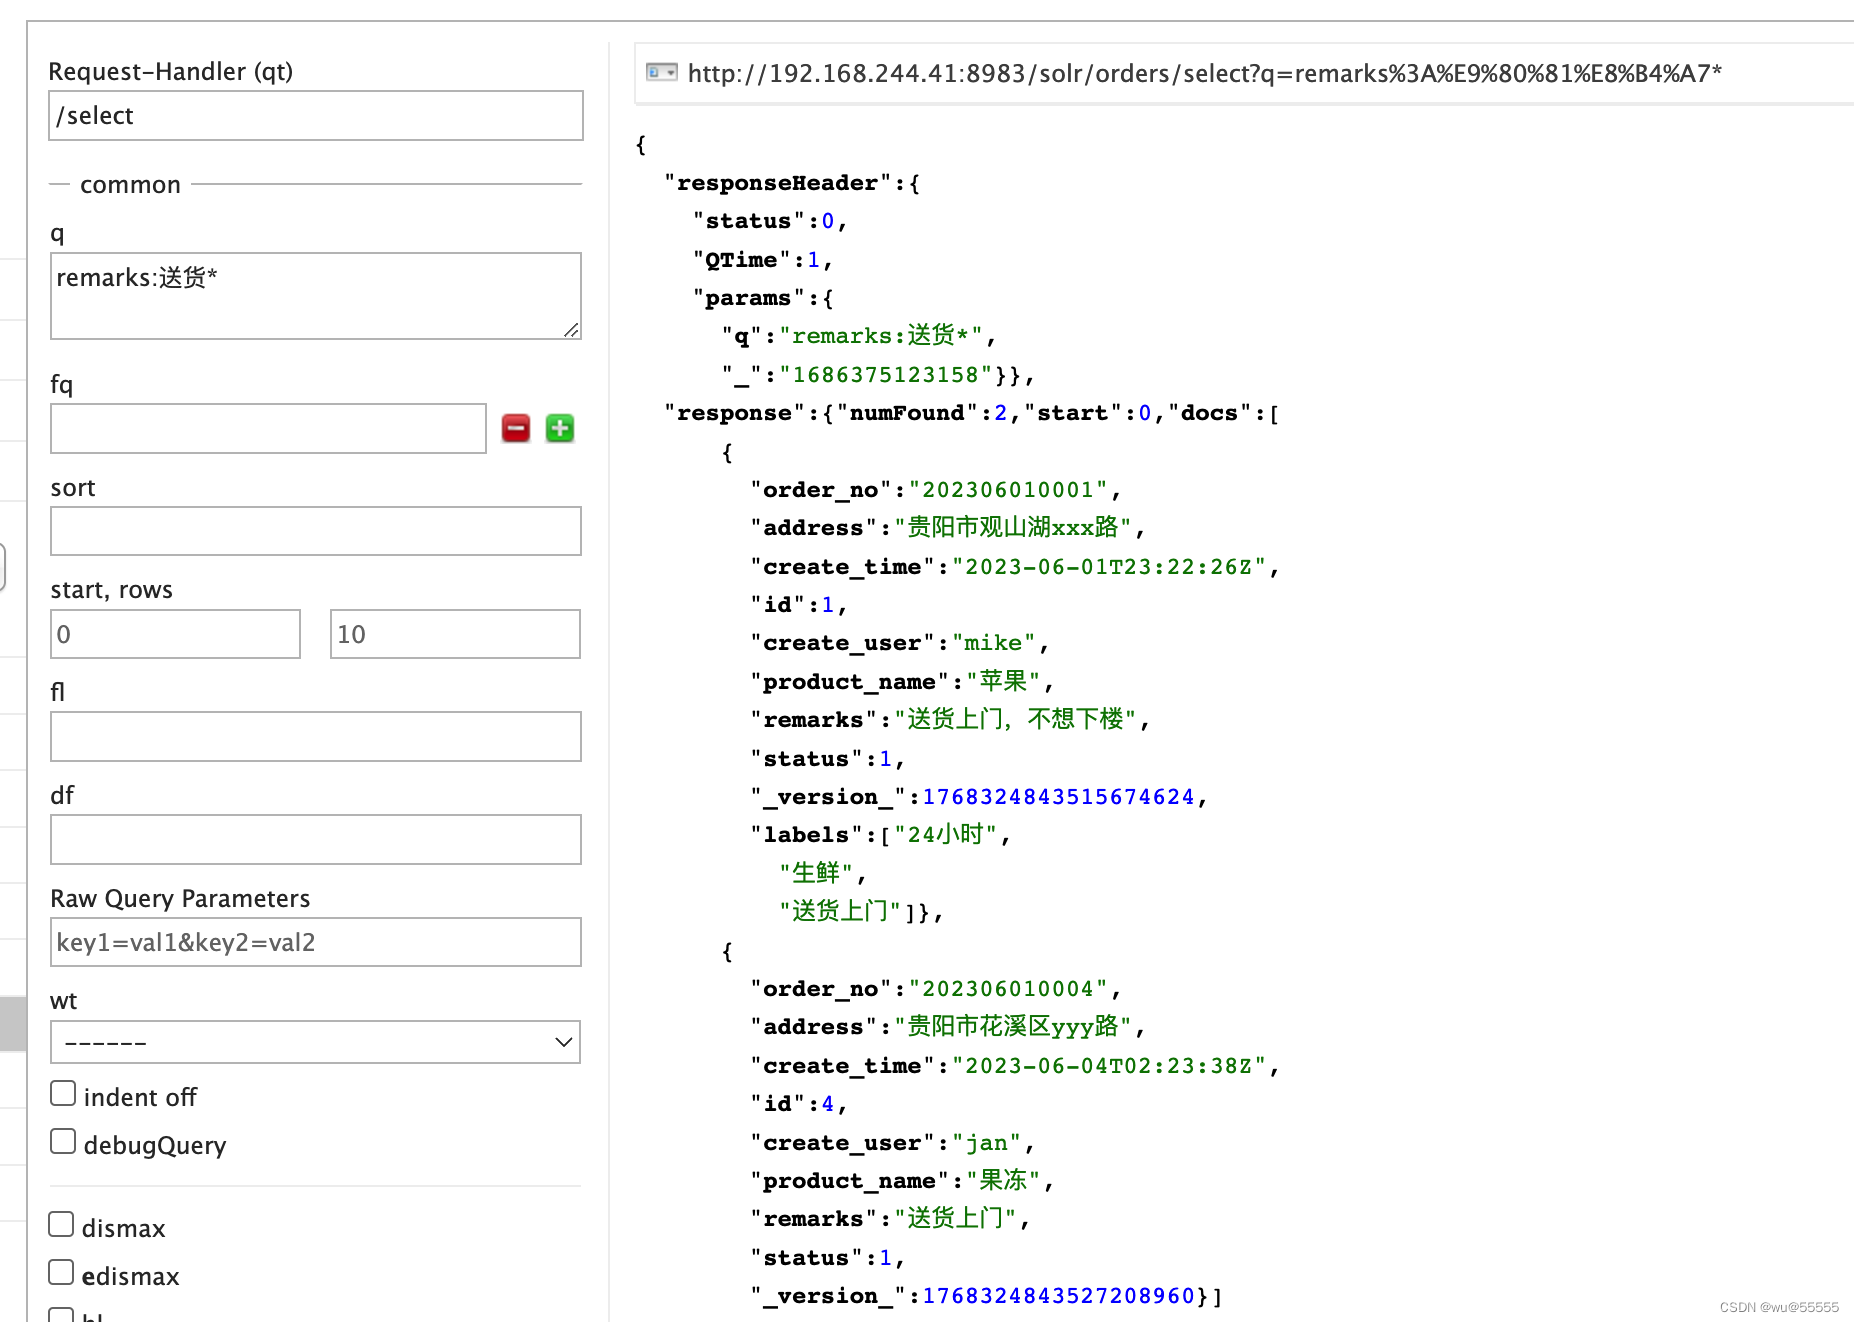Click the create_time "2023-06-01T23:22:26Z" value

(x=1109, y=567)
